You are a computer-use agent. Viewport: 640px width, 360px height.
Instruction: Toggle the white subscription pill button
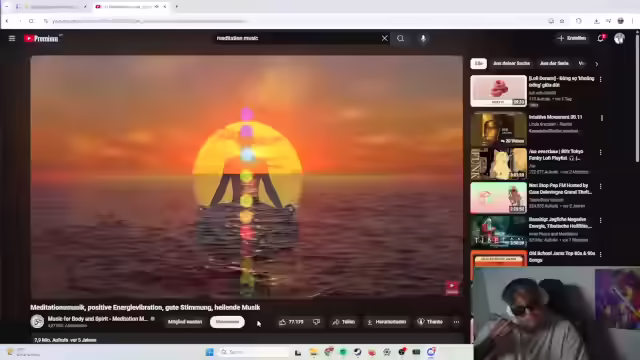click(227, 322)
